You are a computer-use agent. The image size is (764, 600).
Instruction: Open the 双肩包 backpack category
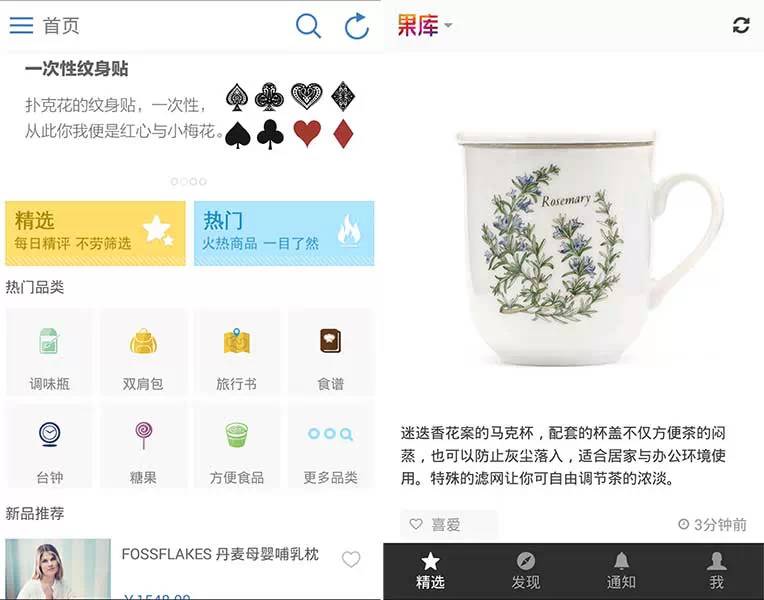[143, 351]
